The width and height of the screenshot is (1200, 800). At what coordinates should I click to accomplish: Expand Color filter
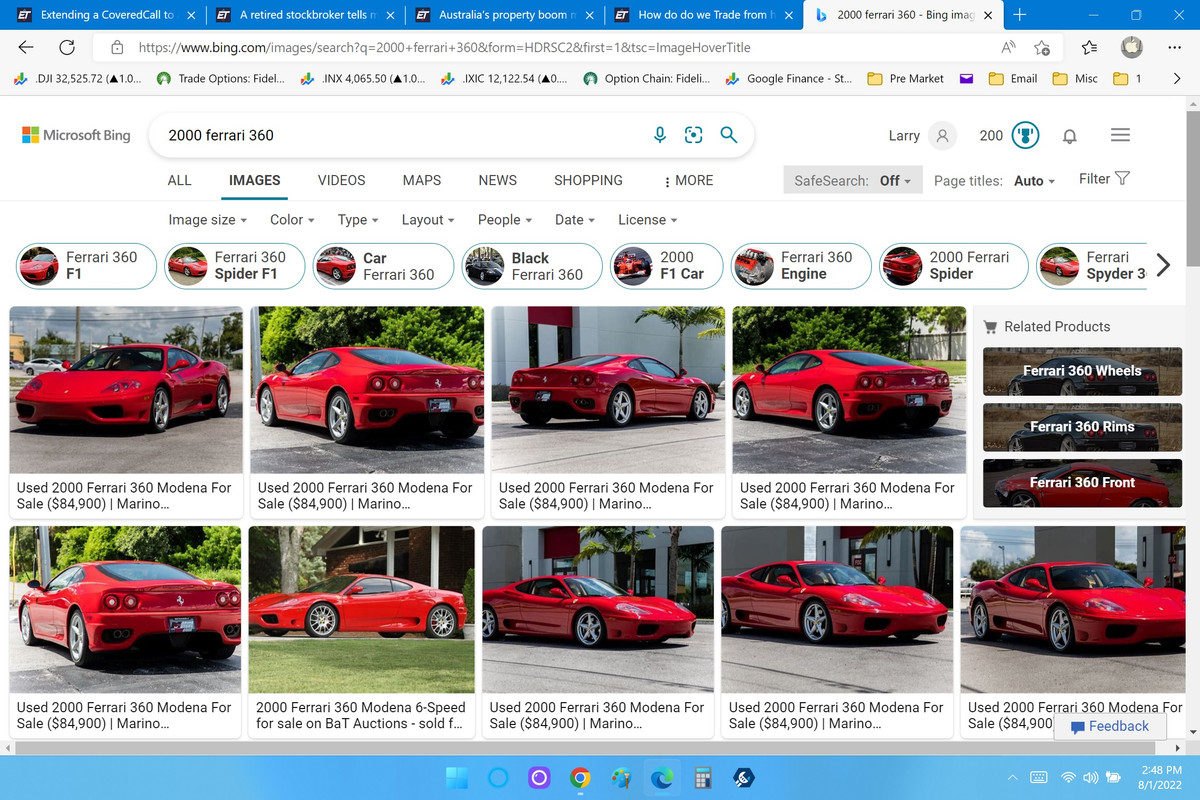coord(292,220)
